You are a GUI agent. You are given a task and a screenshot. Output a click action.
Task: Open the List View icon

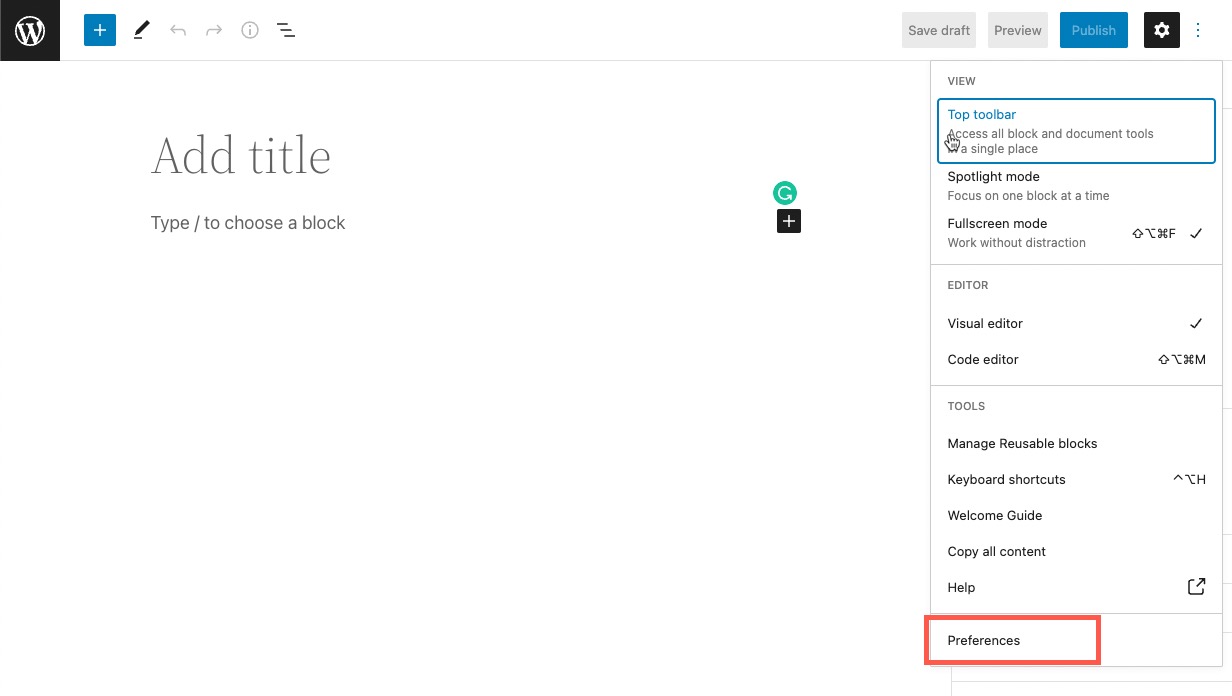pos(286,30)
